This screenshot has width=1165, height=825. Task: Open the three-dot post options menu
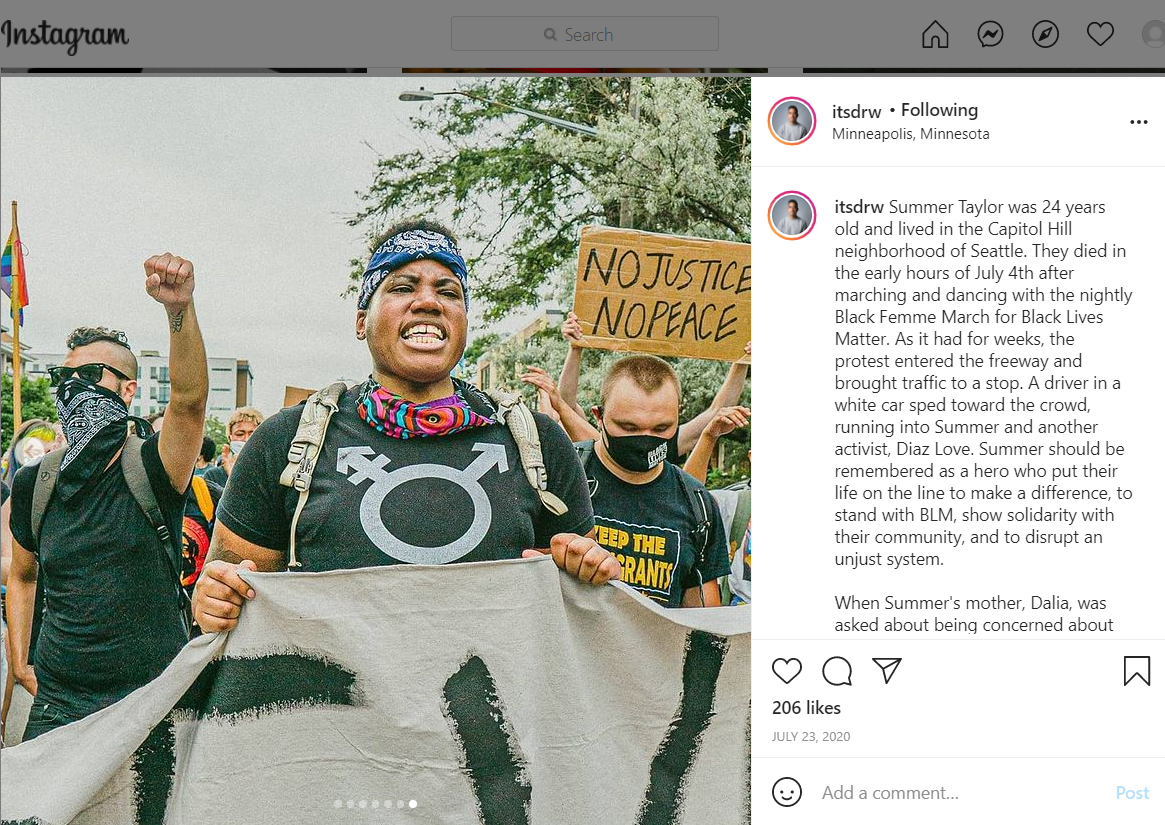pyautogui.click(x=1138, y=122)
